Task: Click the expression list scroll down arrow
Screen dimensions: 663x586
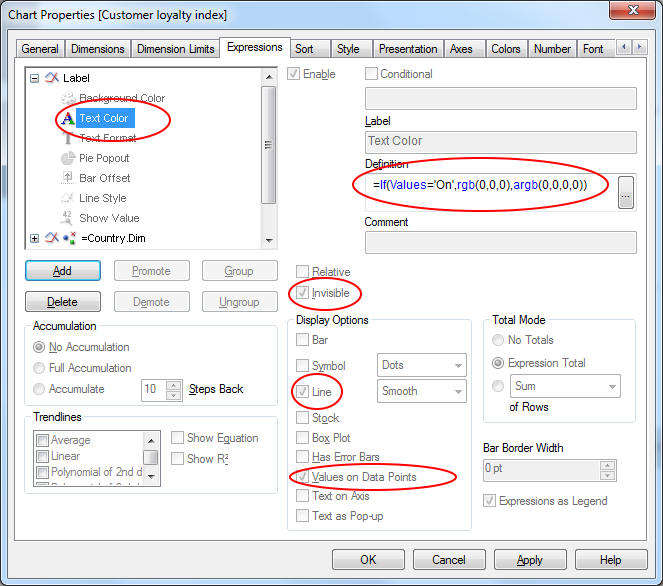Action: pos(269,240)
